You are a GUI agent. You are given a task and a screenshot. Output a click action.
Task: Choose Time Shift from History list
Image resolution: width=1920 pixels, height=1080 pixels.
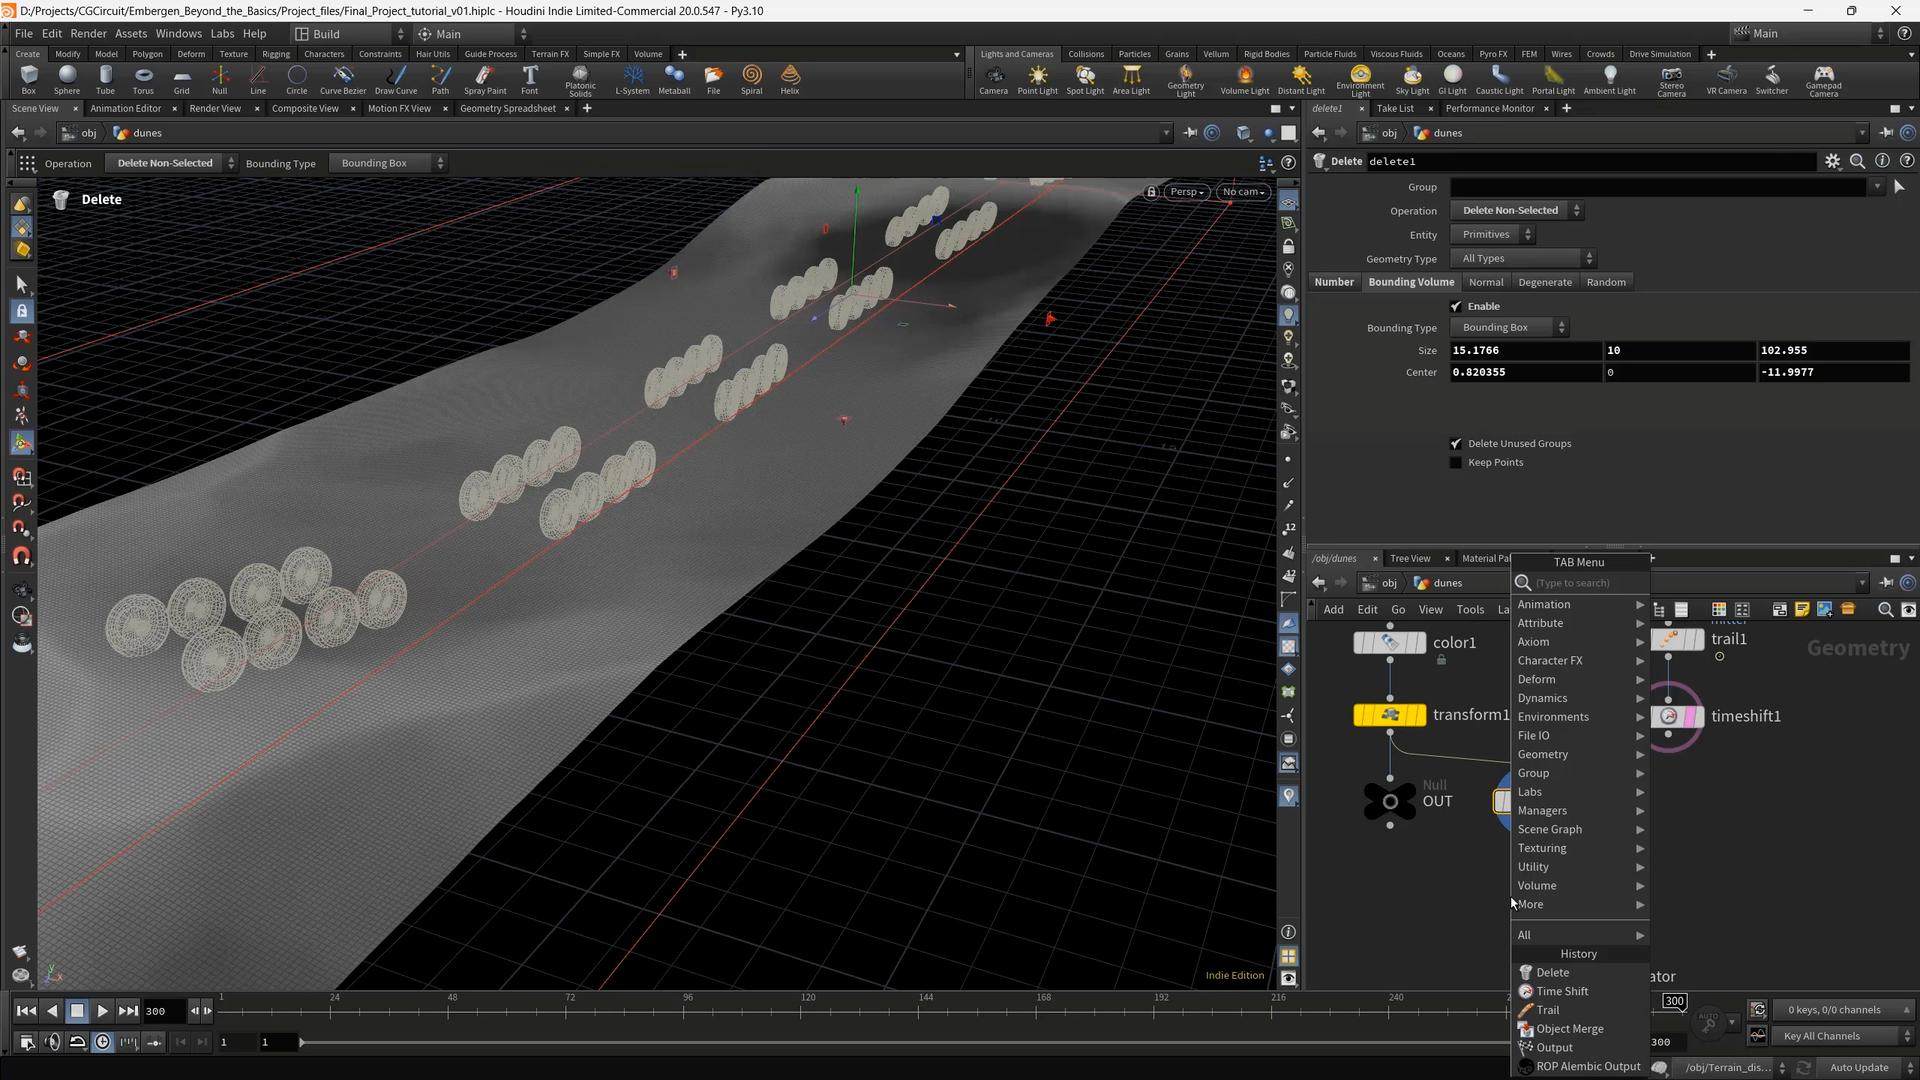tap(1562, 991)
